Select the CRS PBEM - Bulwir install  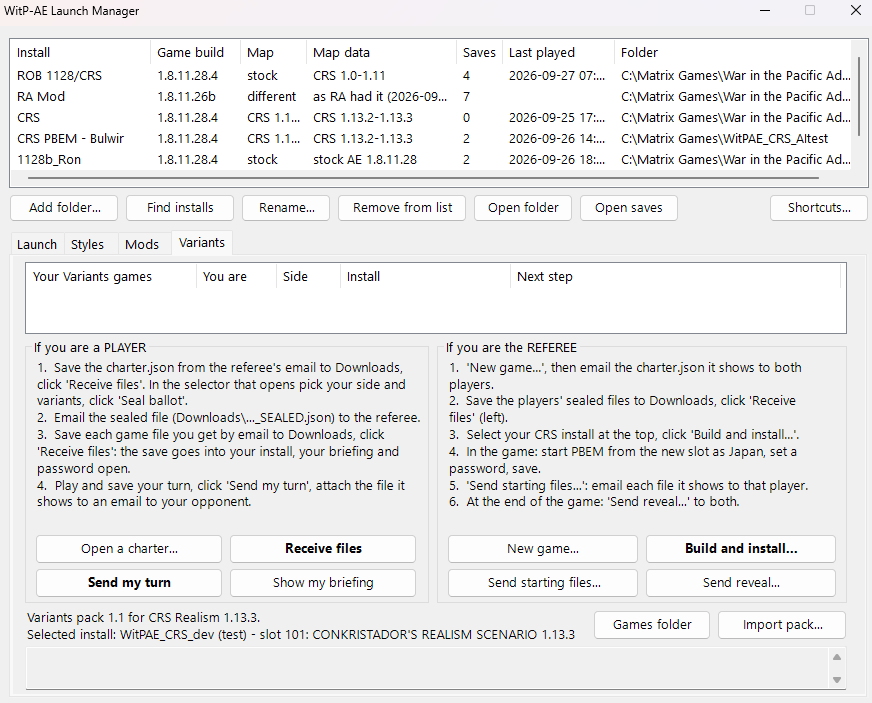point(433,138)
